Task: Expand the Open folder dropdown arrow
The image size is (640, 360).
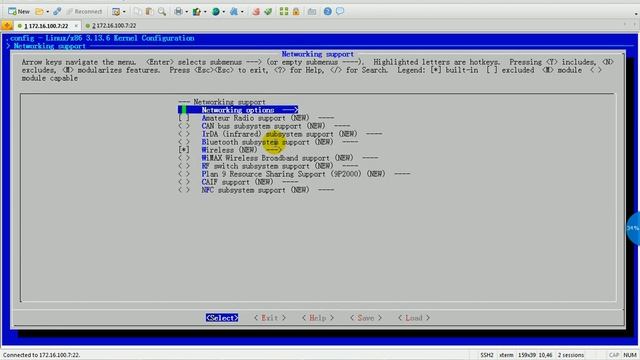Action: point(47,12)
